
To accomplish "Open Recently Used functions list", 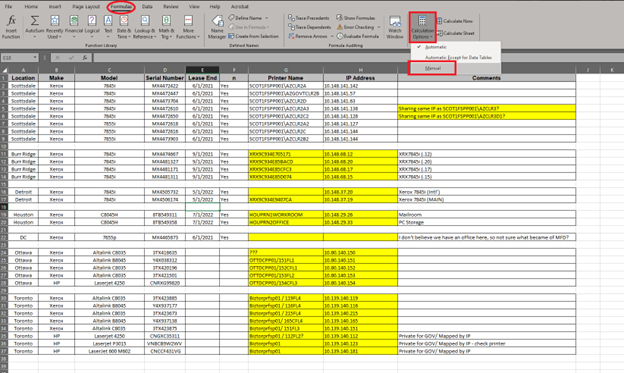I will [55, 27].
